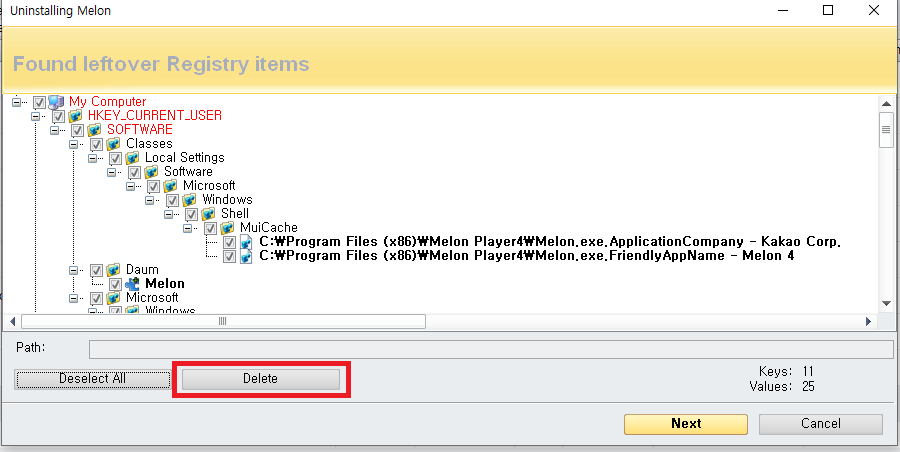Collapse the Classes node
The height and width of the screenshot is (452, 900).
pos(73,144)
